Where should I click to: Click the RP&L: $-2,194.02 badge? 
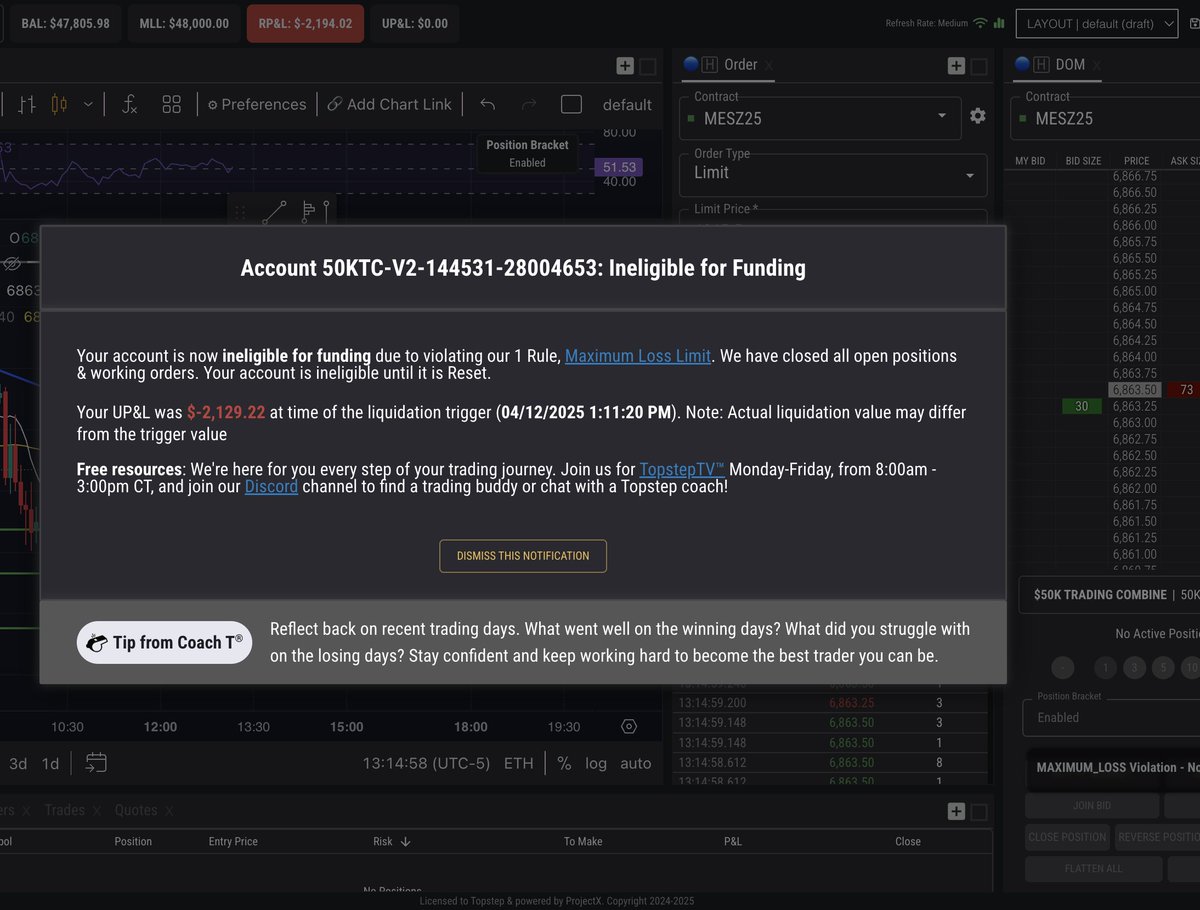(x=305, y=24)
